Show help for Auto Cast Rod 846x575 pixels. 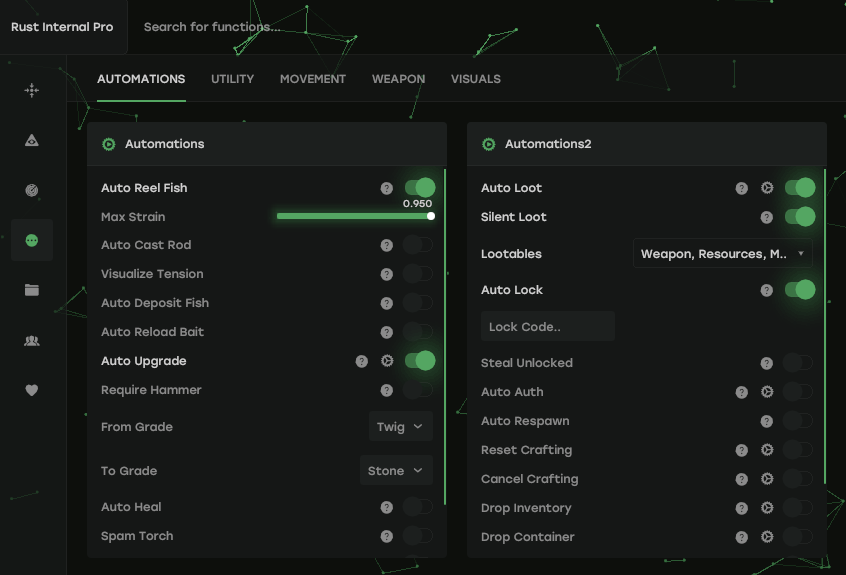point(387,245)
